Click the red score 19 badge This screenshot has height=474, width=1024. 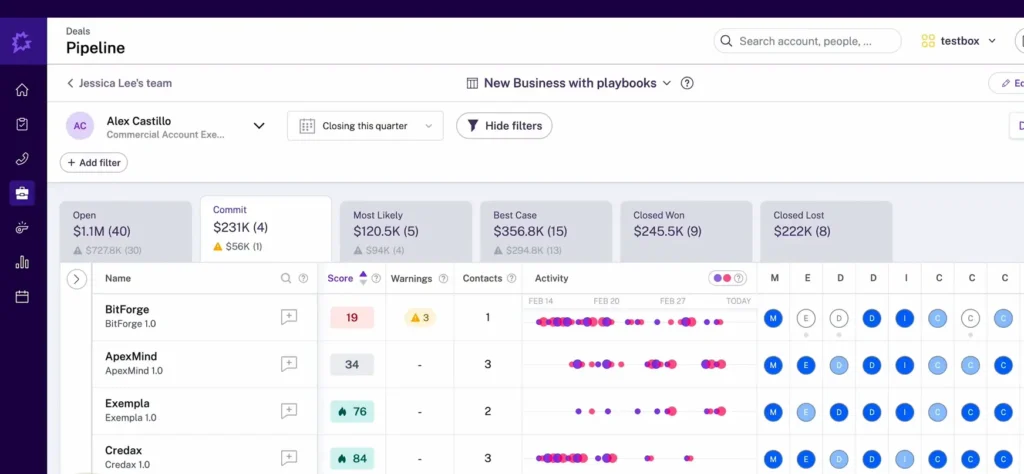[x=352, y=318]
